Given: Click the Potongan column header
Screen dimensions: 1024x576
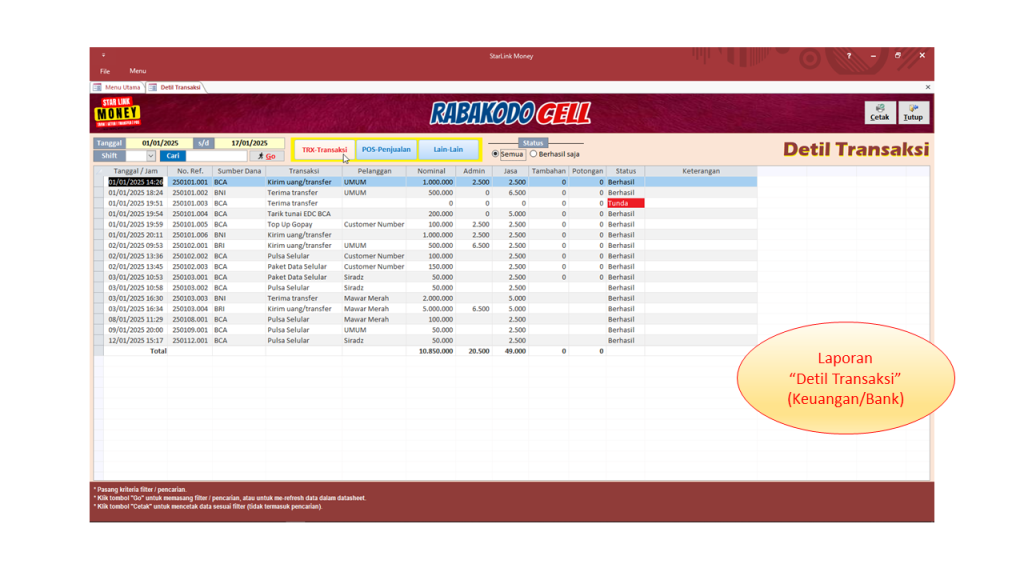Looking at the screenshot, I should pyautogui.click(x=587, y=171).
